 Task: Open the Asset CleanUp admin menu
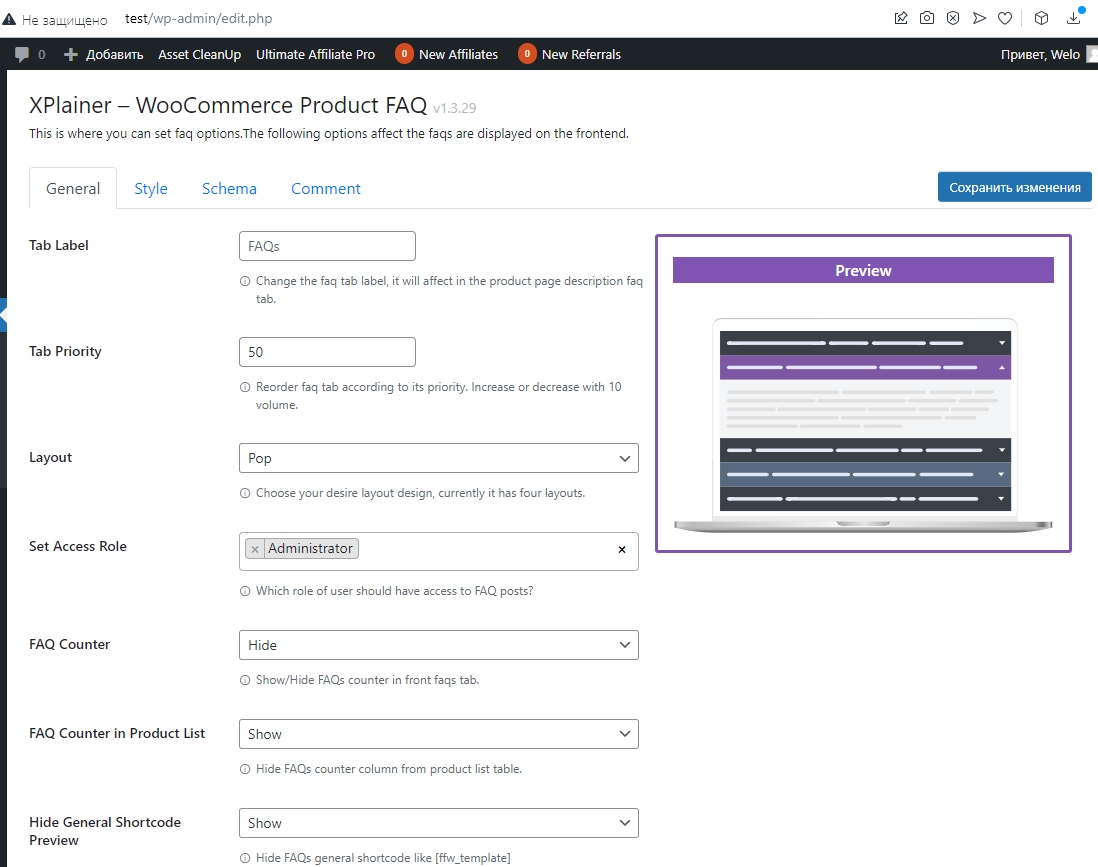click(x=200, y=55)
